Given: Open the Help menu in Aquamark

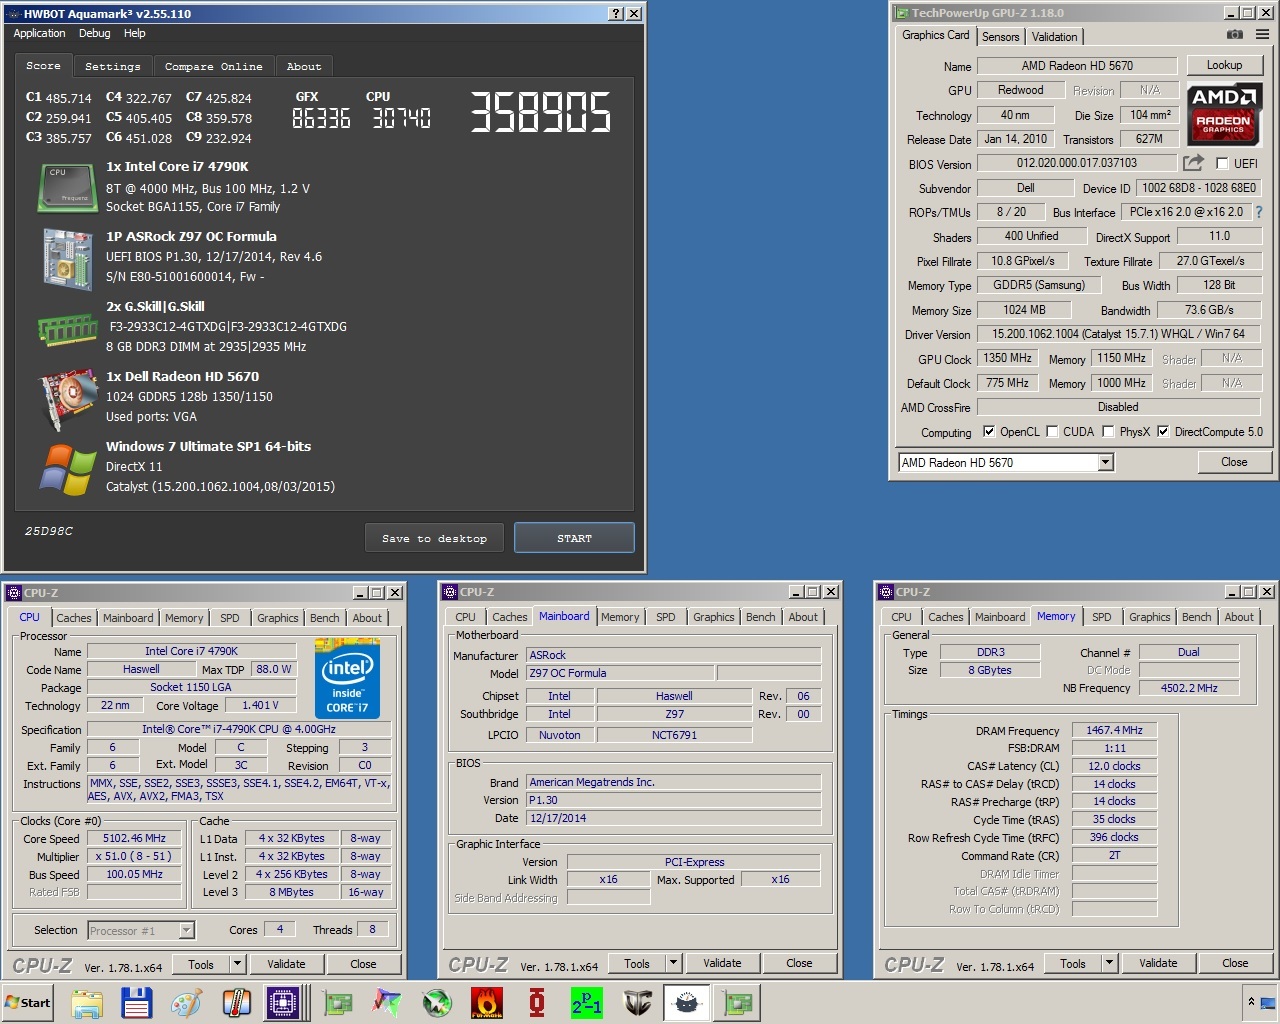Looking at the screenshot, I should point(135,33).
